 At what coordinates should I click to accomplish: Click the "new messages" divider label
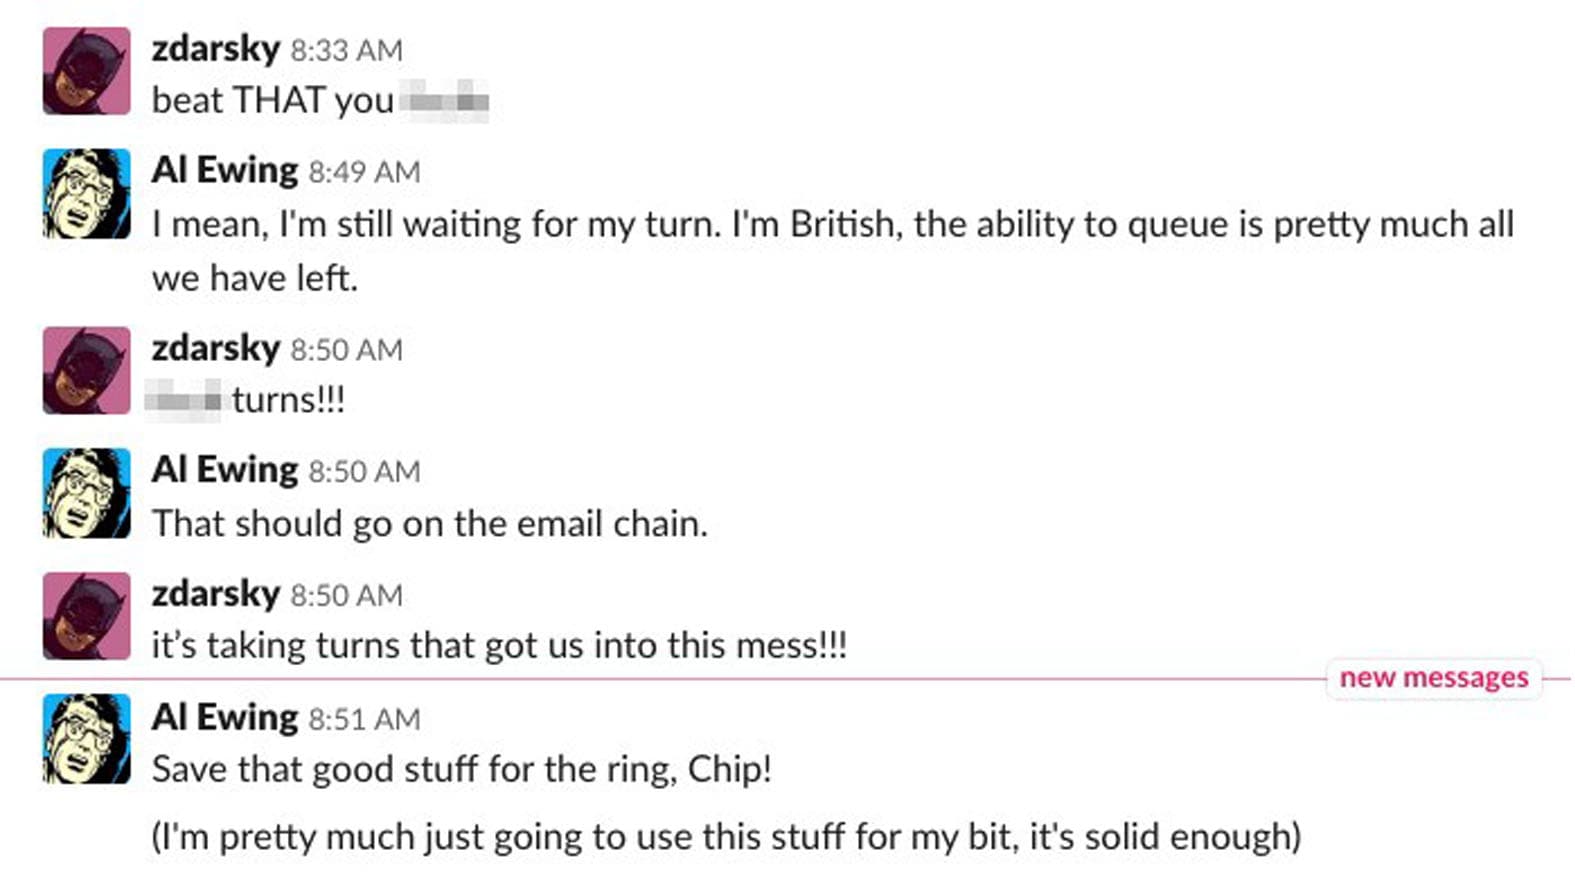click(x=1433, y=678)
